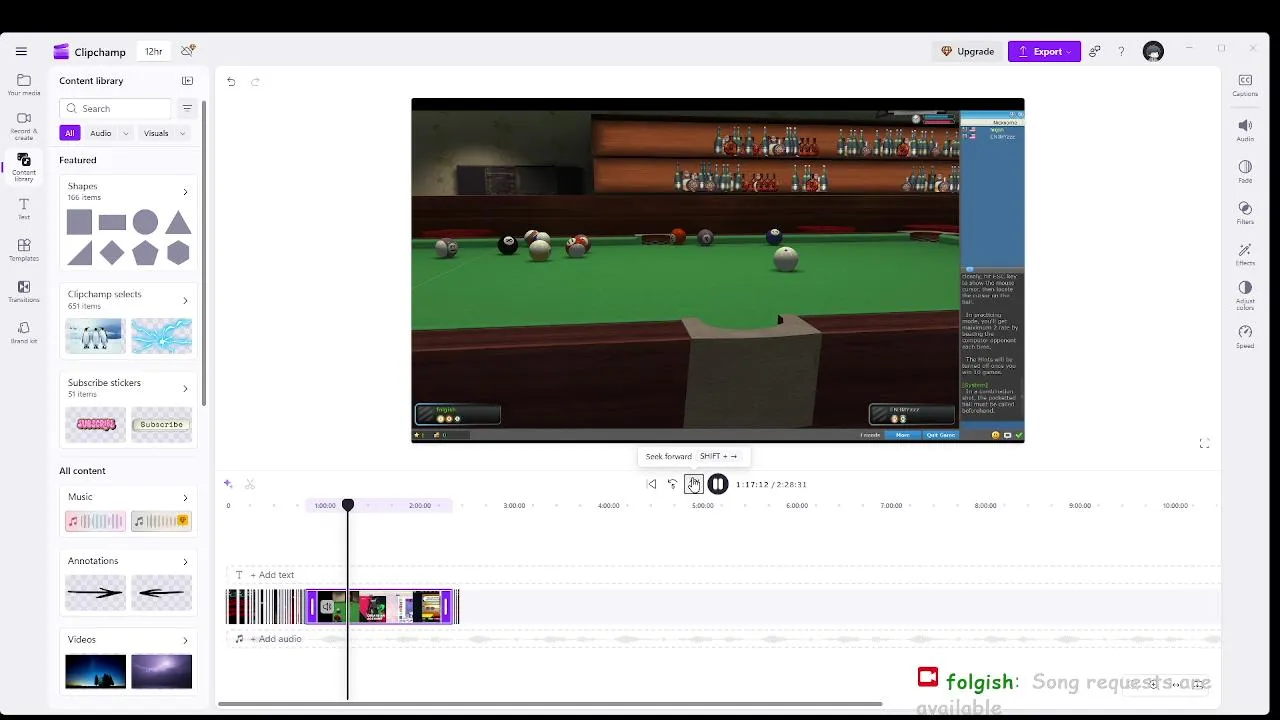Click the Seek forward button

coord(694,484)
